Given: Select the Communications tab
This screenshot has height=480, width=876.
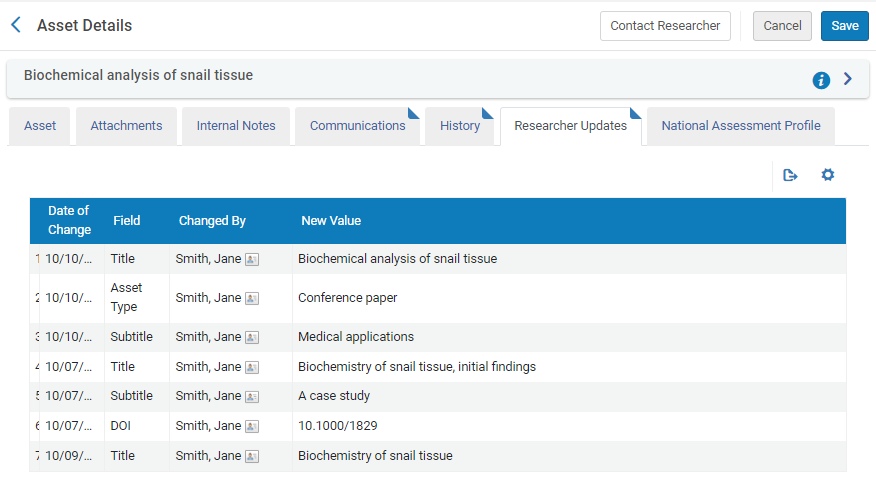Looking at the screenshot, I should point(357,126).
